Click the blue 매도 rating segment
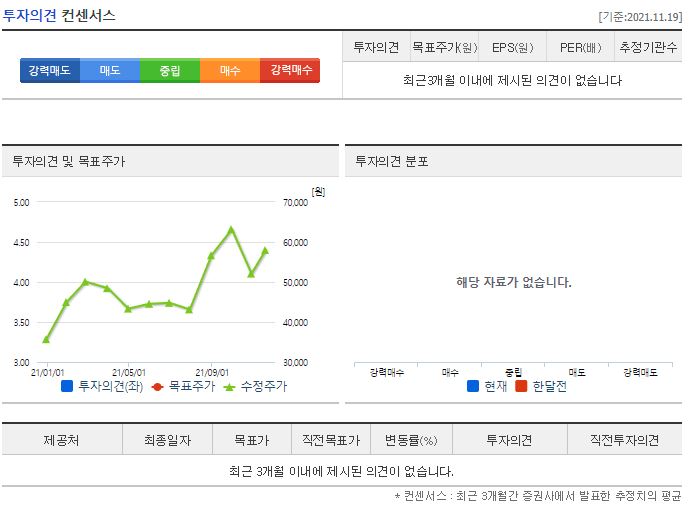Viewport: 691px width, 518px height. [110, 71]
